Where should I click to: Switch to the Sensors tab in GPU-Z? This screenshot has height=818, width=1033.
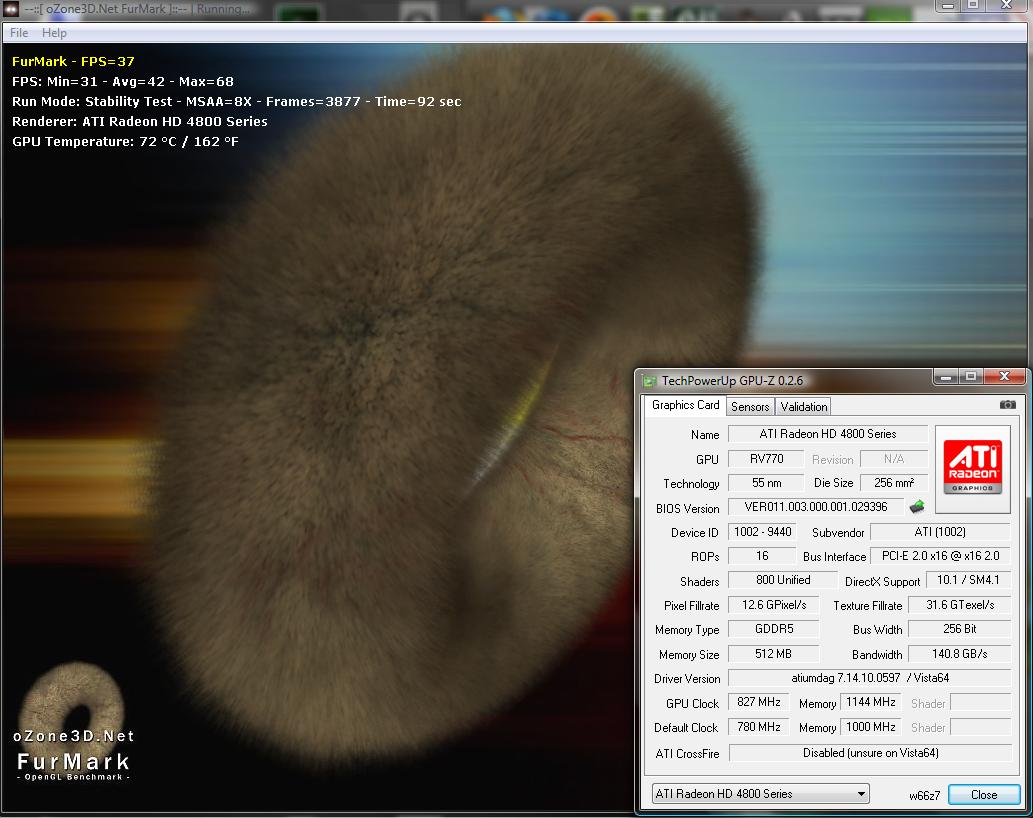[750, 406]
